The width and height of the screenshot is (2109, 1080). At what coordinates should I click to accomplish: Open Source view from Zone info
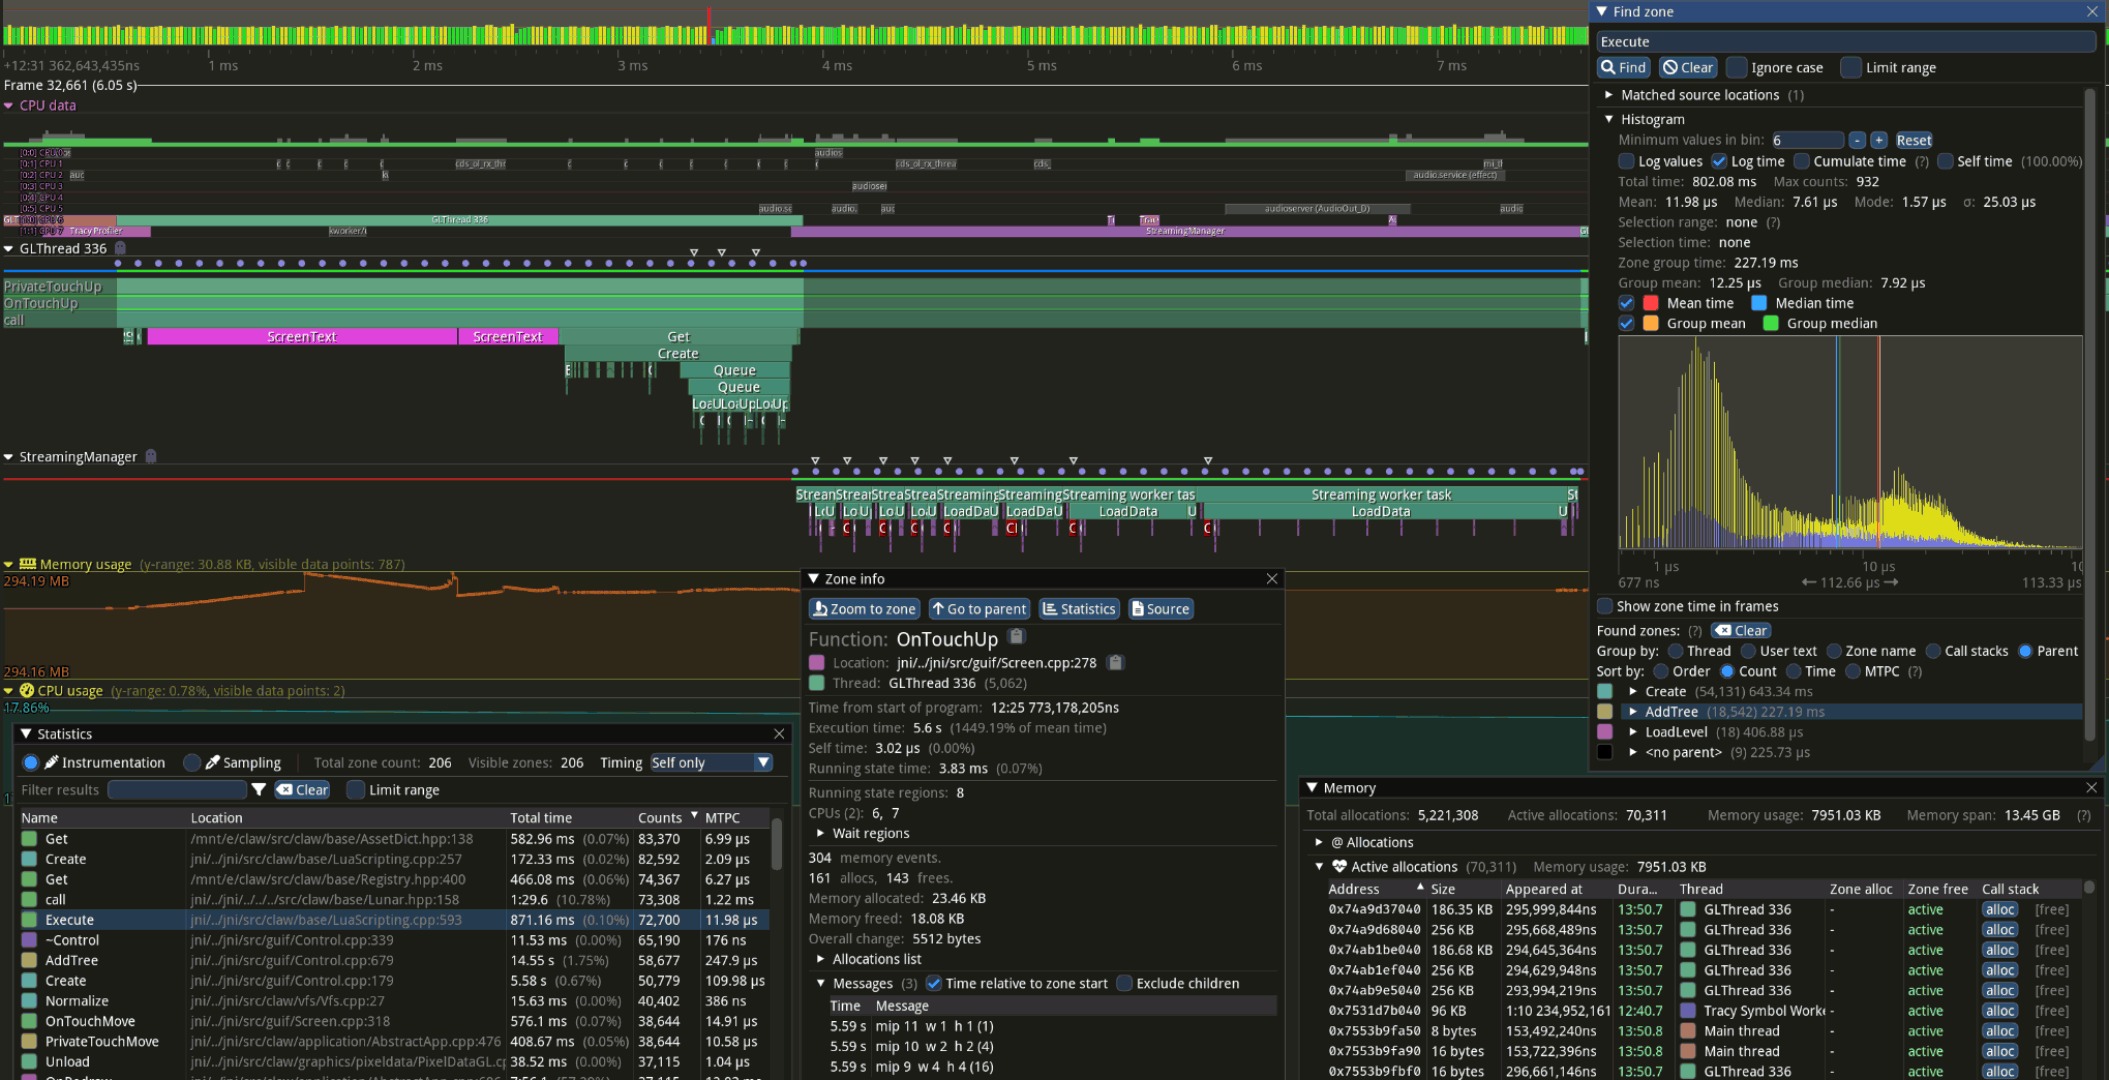click(1160, 609)
